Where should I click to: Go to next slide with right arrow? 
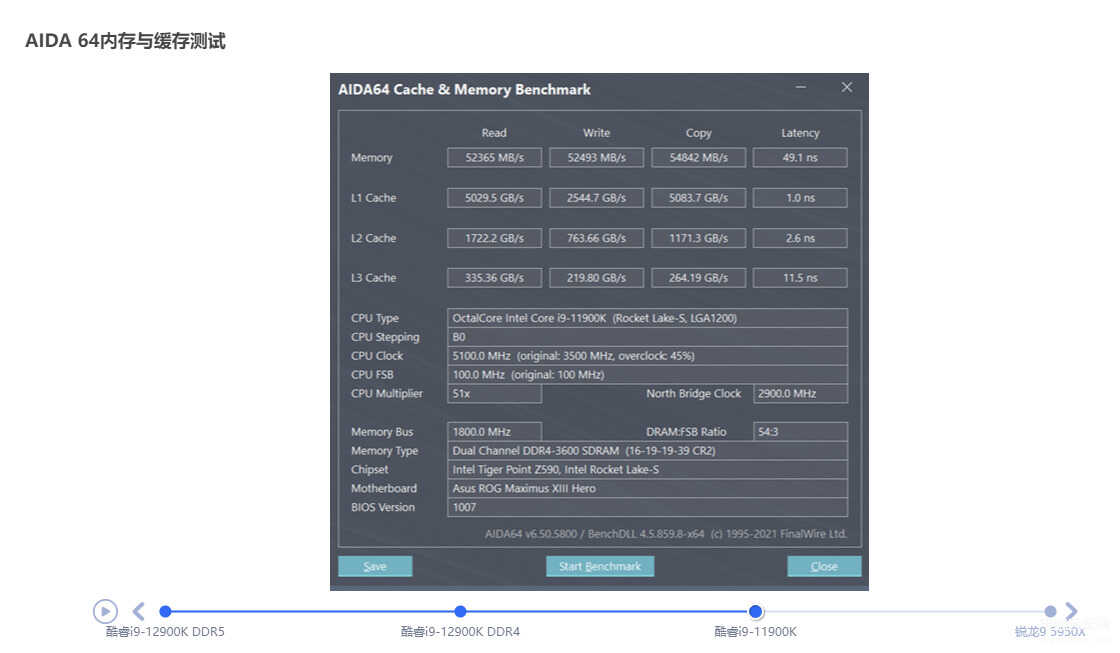click(x=1071, y=611)
